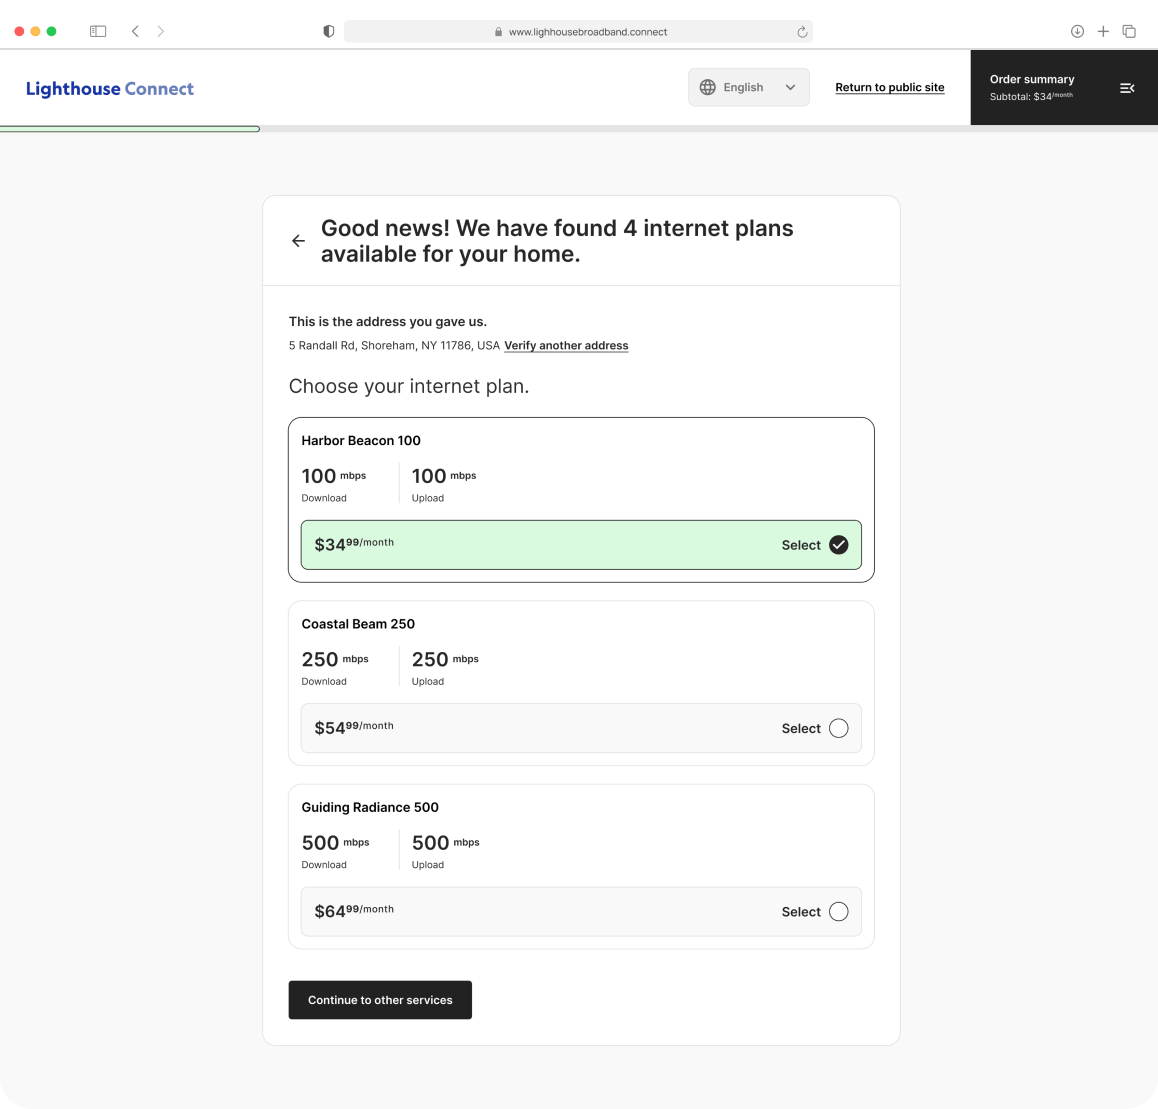Click the browser forward chevron
1158x1109 pixels.
pyautogui.click(x=161, y=32)
